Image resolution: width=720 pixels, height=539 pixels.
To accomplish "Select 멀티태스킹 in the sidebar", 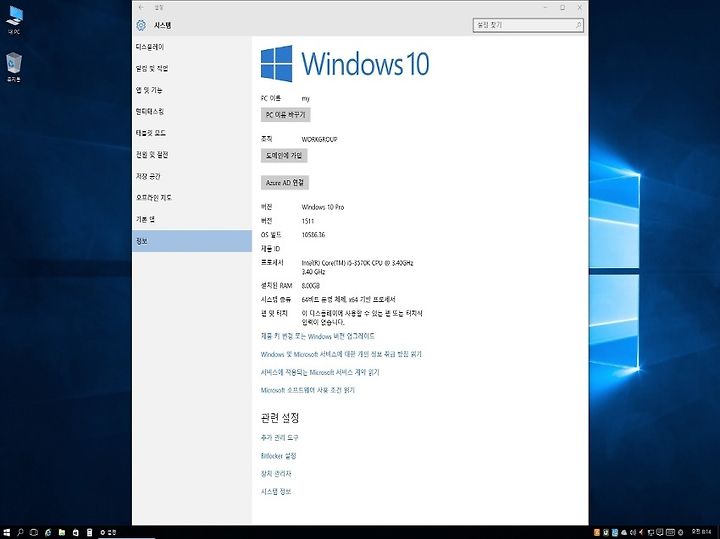I will click(191, 112).
